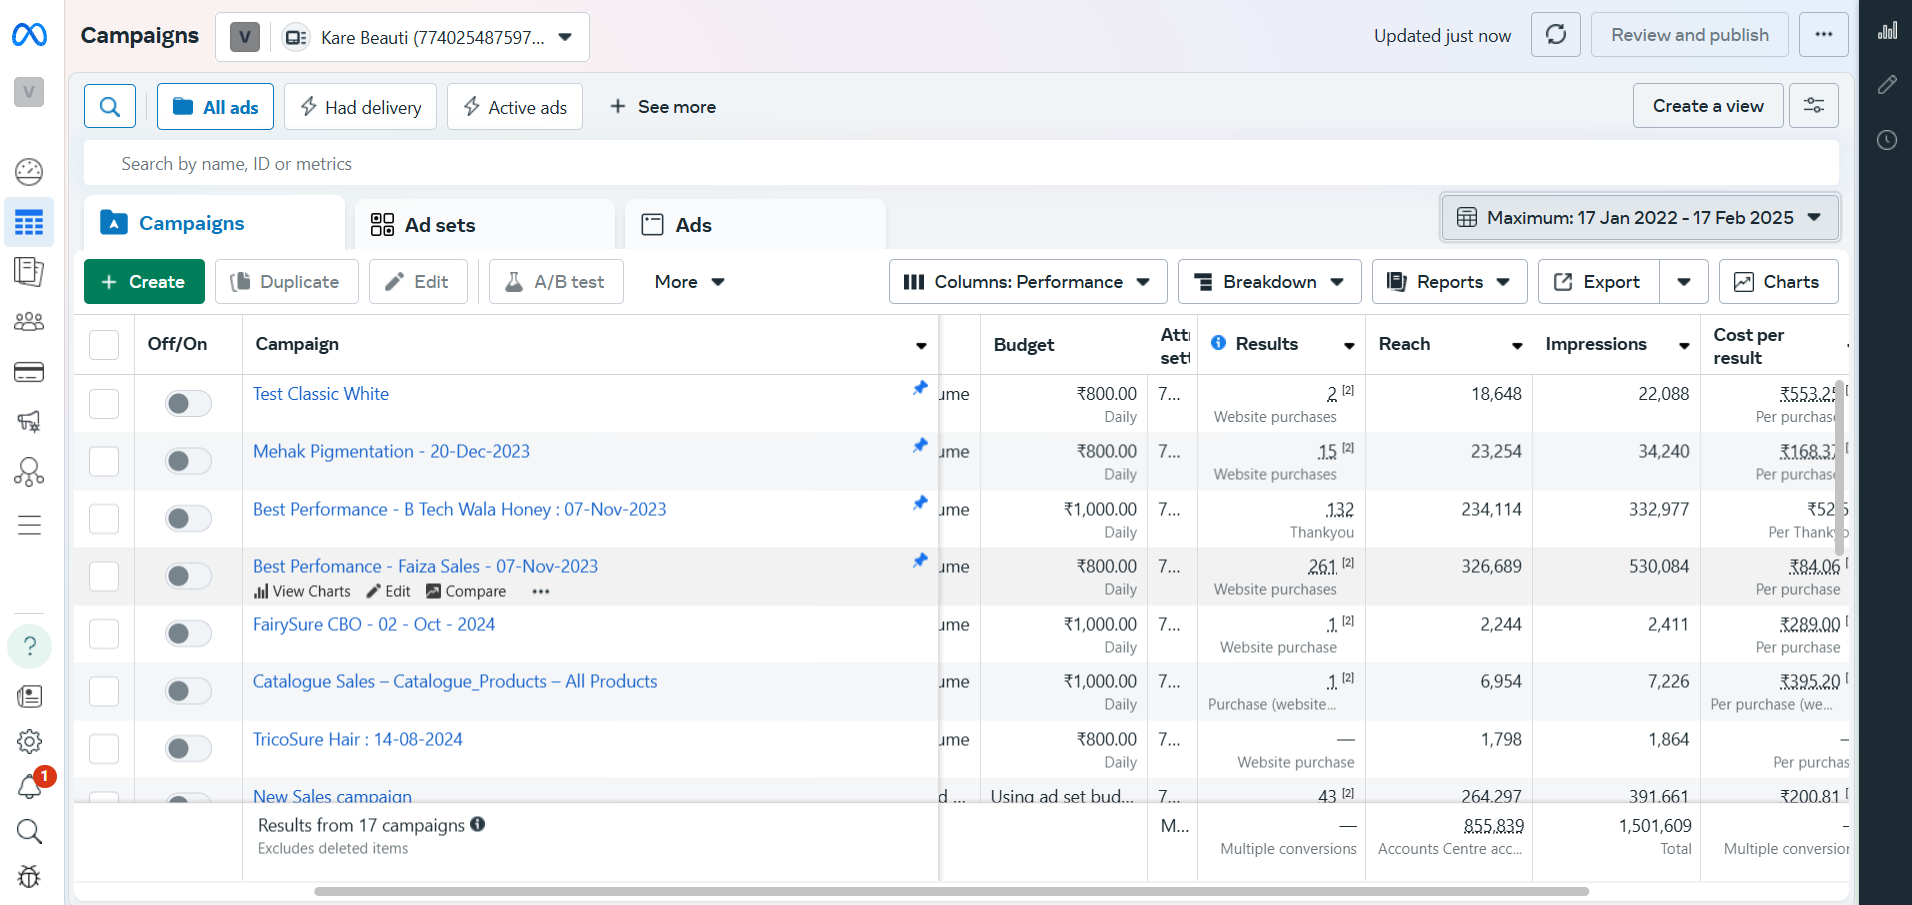Expand the Breakdown dropdown
This screenshot has height=905, width=1912.
pyautogui.click(x=1268, y=282)
